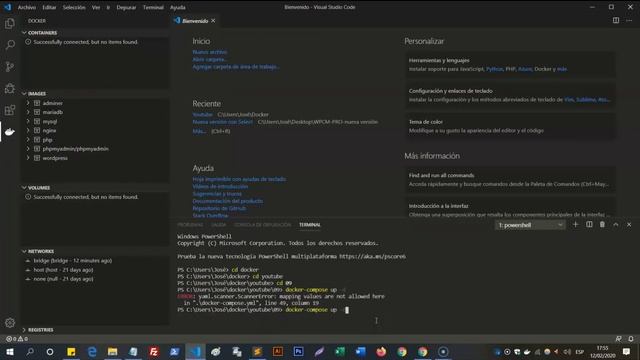Select the bridge network entry

[73, 260]
